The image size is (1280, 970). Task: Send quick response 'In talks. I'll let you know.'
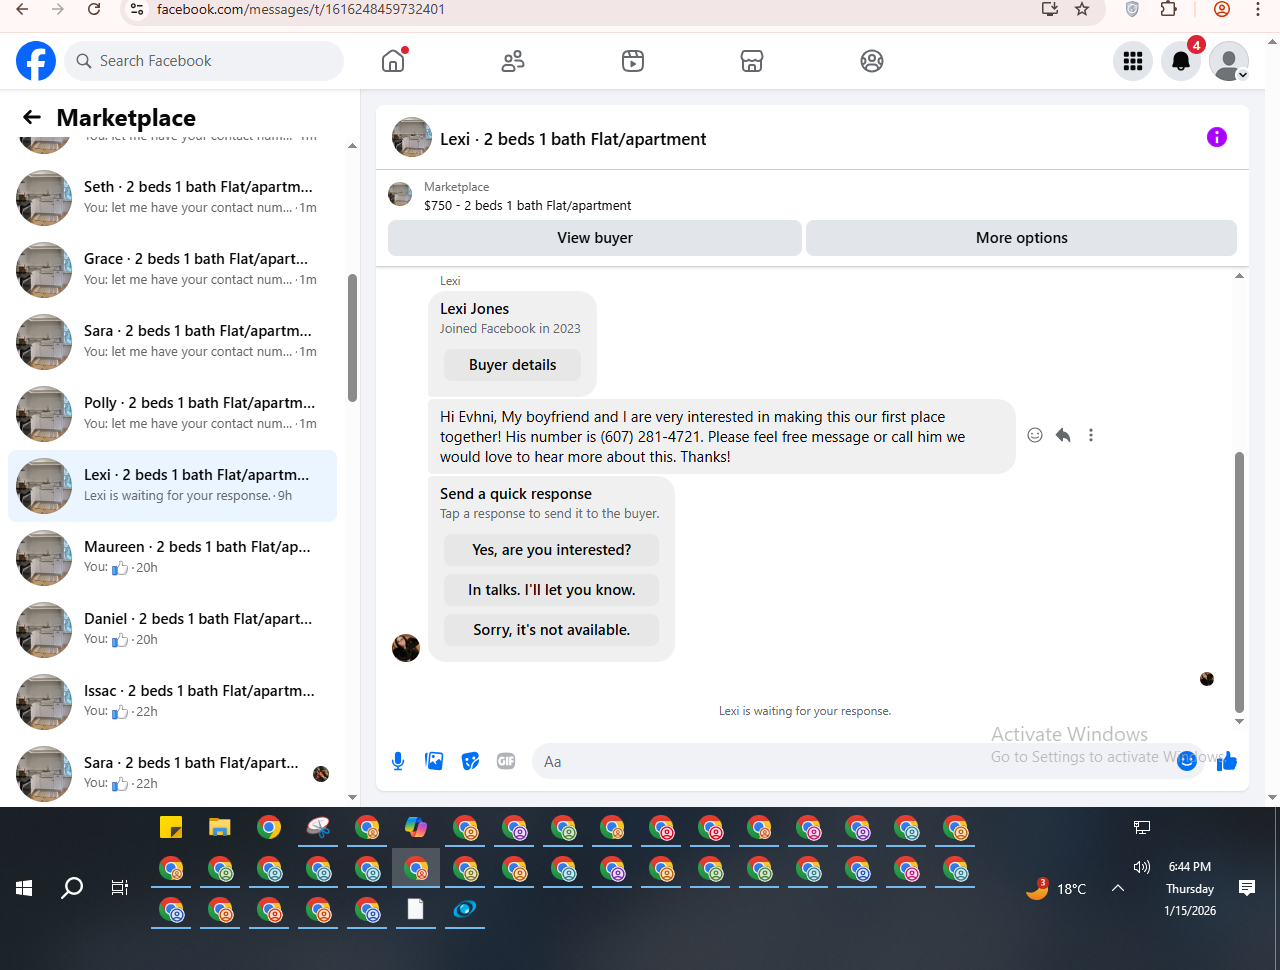[552, 590]
